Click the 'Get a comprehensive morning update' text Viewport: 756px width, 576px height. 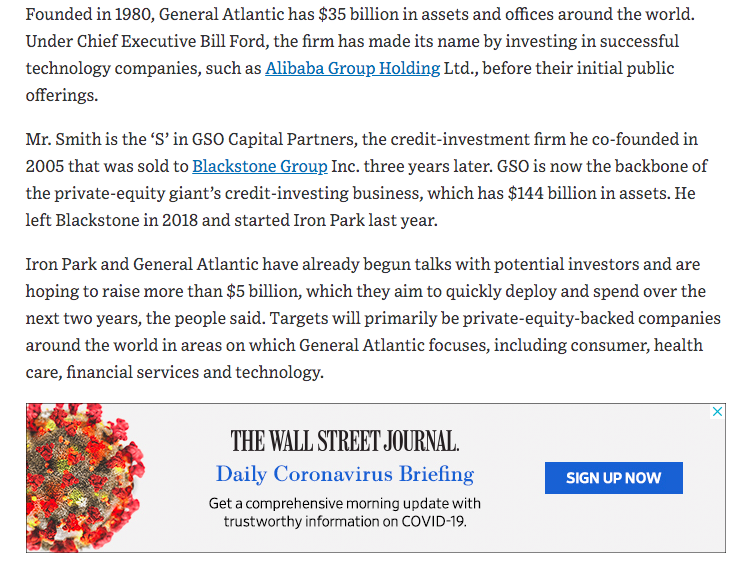[x=345, y=504]
